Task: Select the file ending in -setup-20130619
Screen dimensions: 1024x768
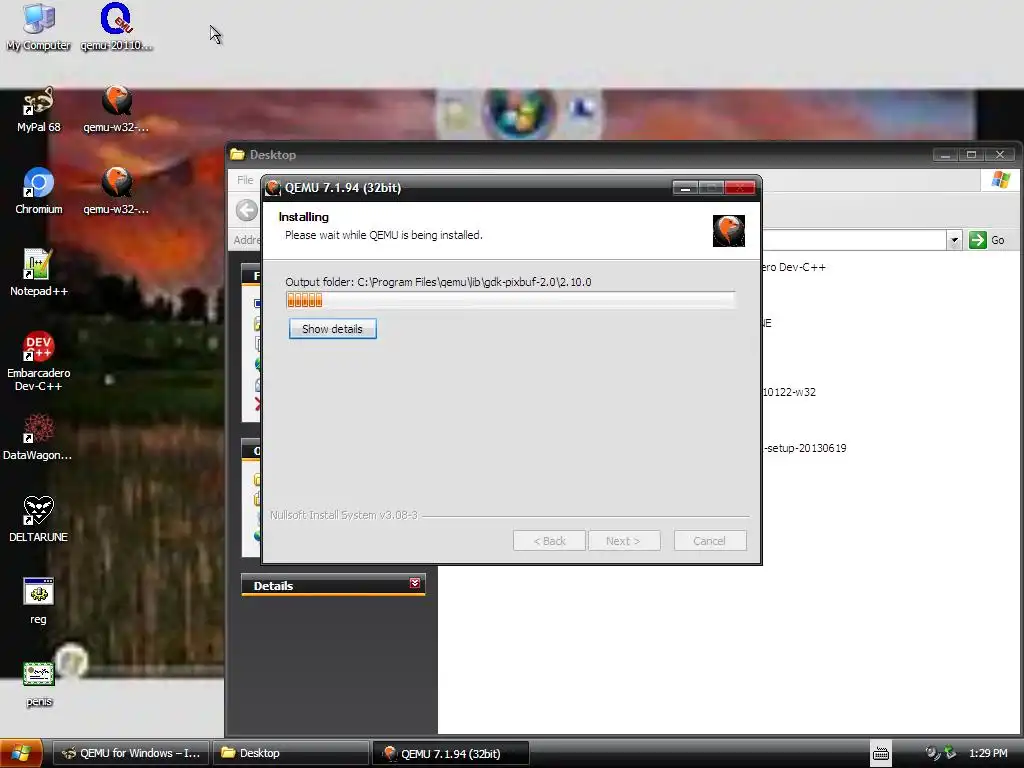Action: (805, 448)
